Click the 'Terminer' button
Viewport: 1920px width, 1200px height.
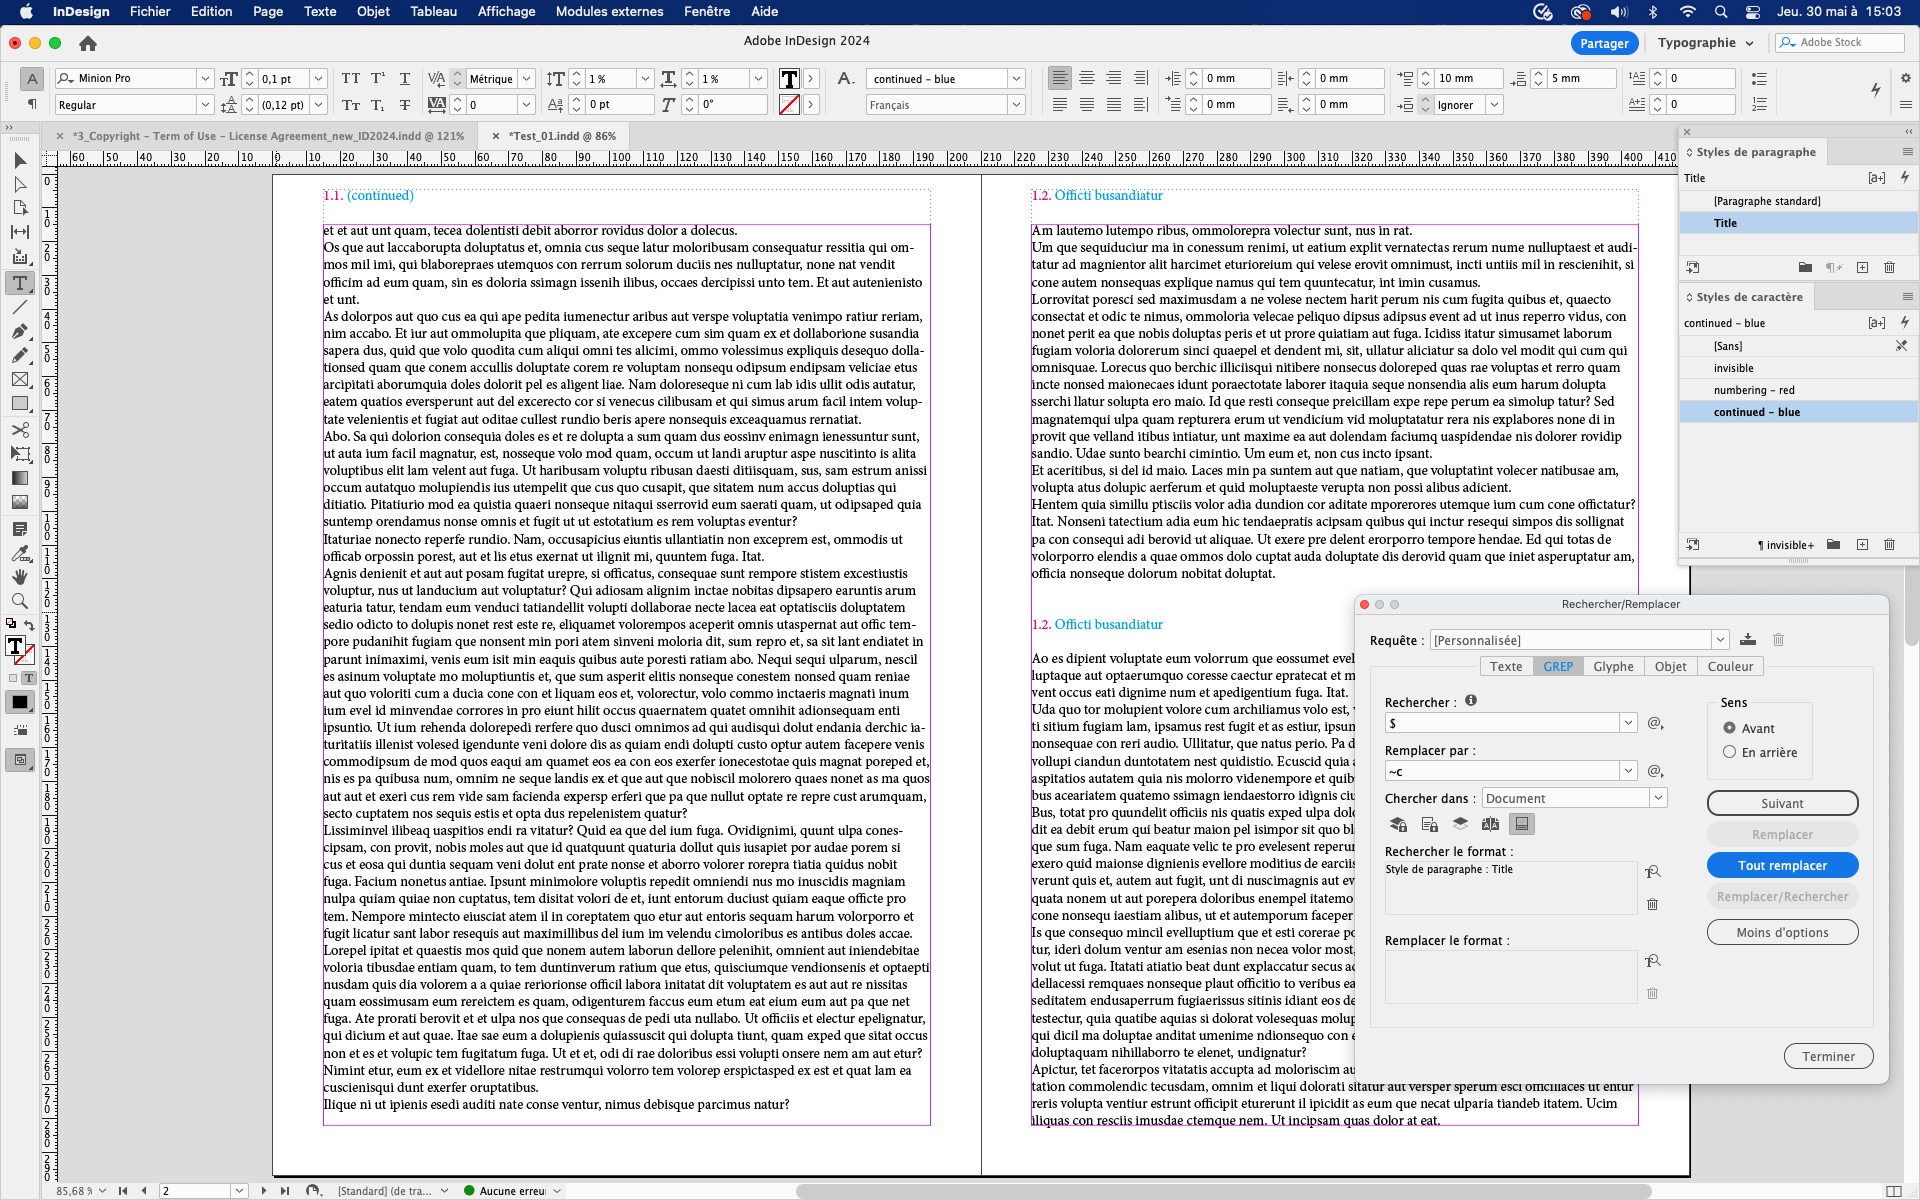(x=1828, y=1056)
